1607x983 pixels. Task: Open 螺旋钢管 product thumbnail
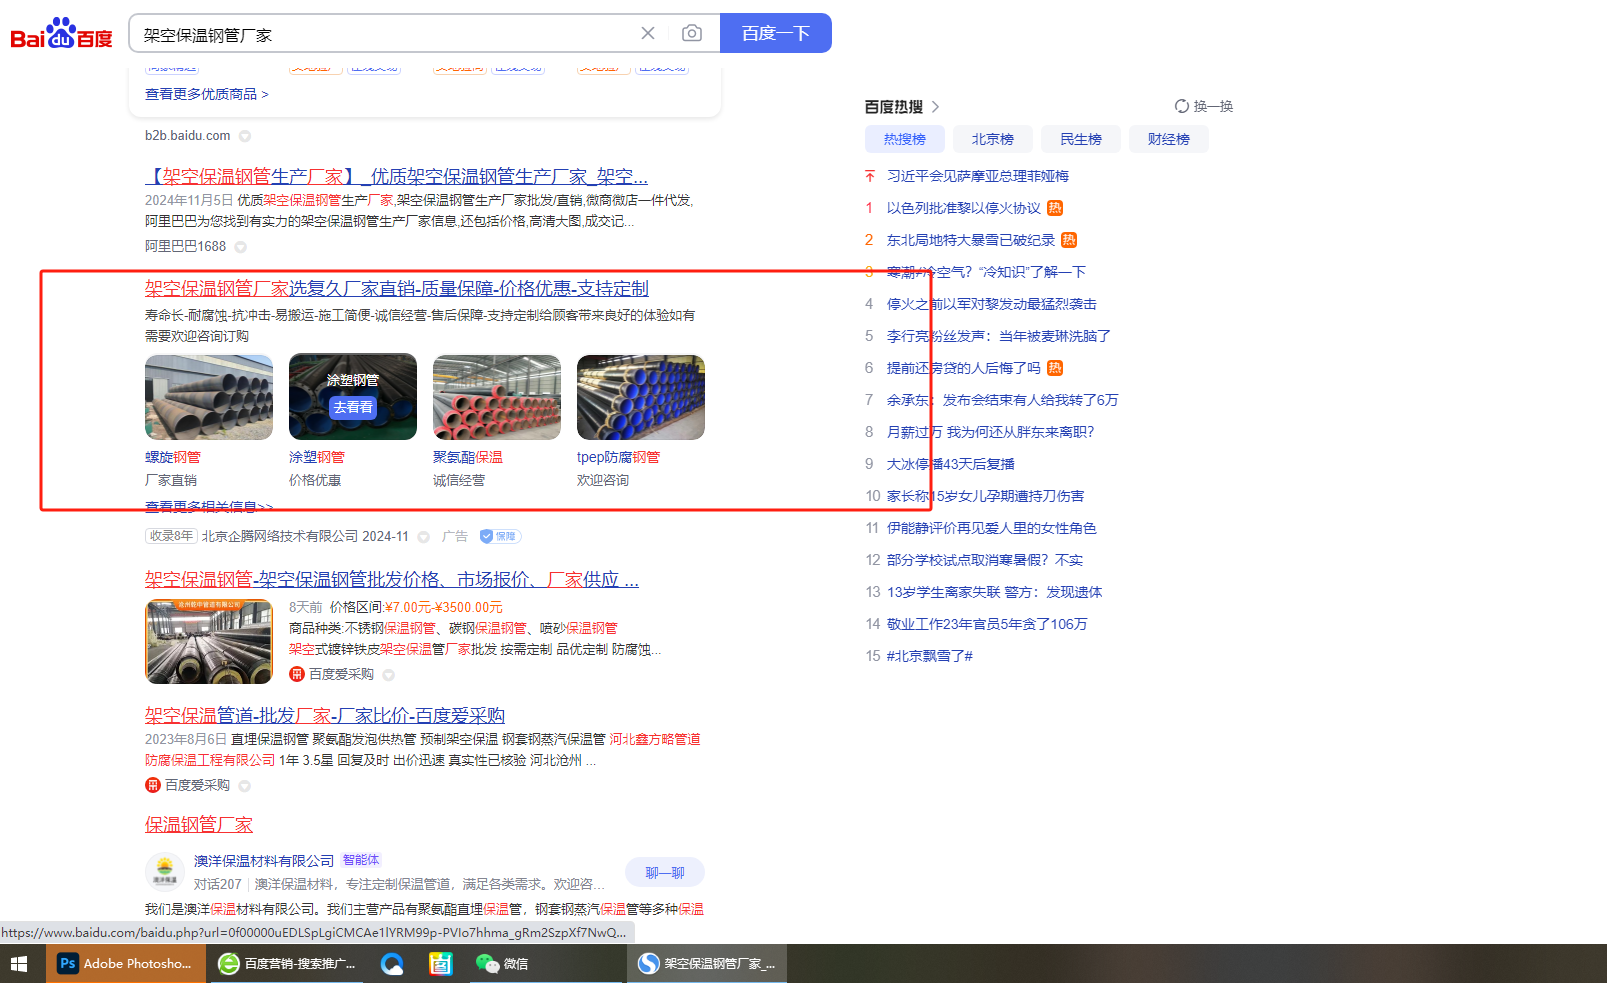(x=209, y=397)
